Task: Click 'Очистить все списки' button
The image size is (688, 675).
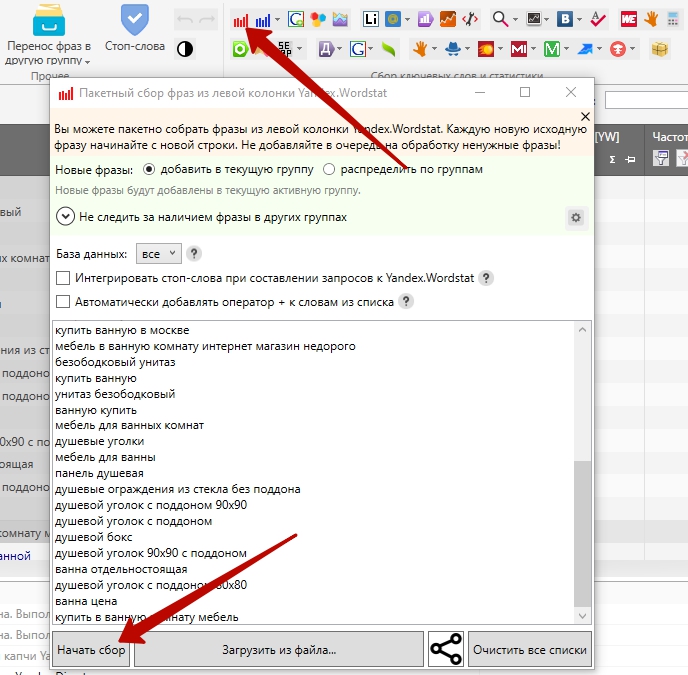Action: click(530, 650)
